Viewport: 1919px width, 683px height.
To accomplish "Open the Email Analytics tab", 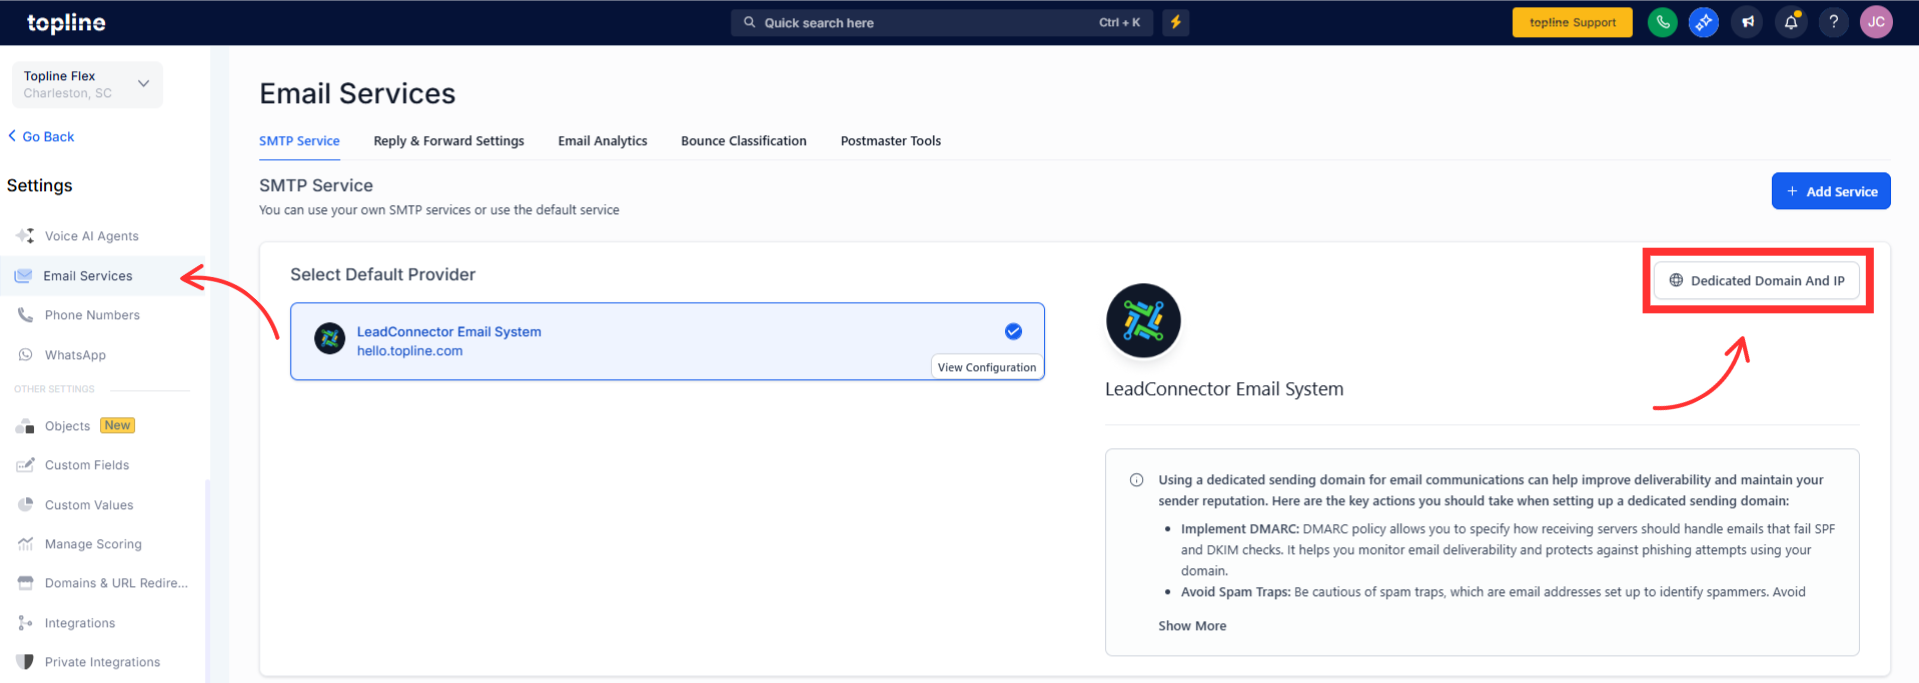I will click(x=603, y=141).
